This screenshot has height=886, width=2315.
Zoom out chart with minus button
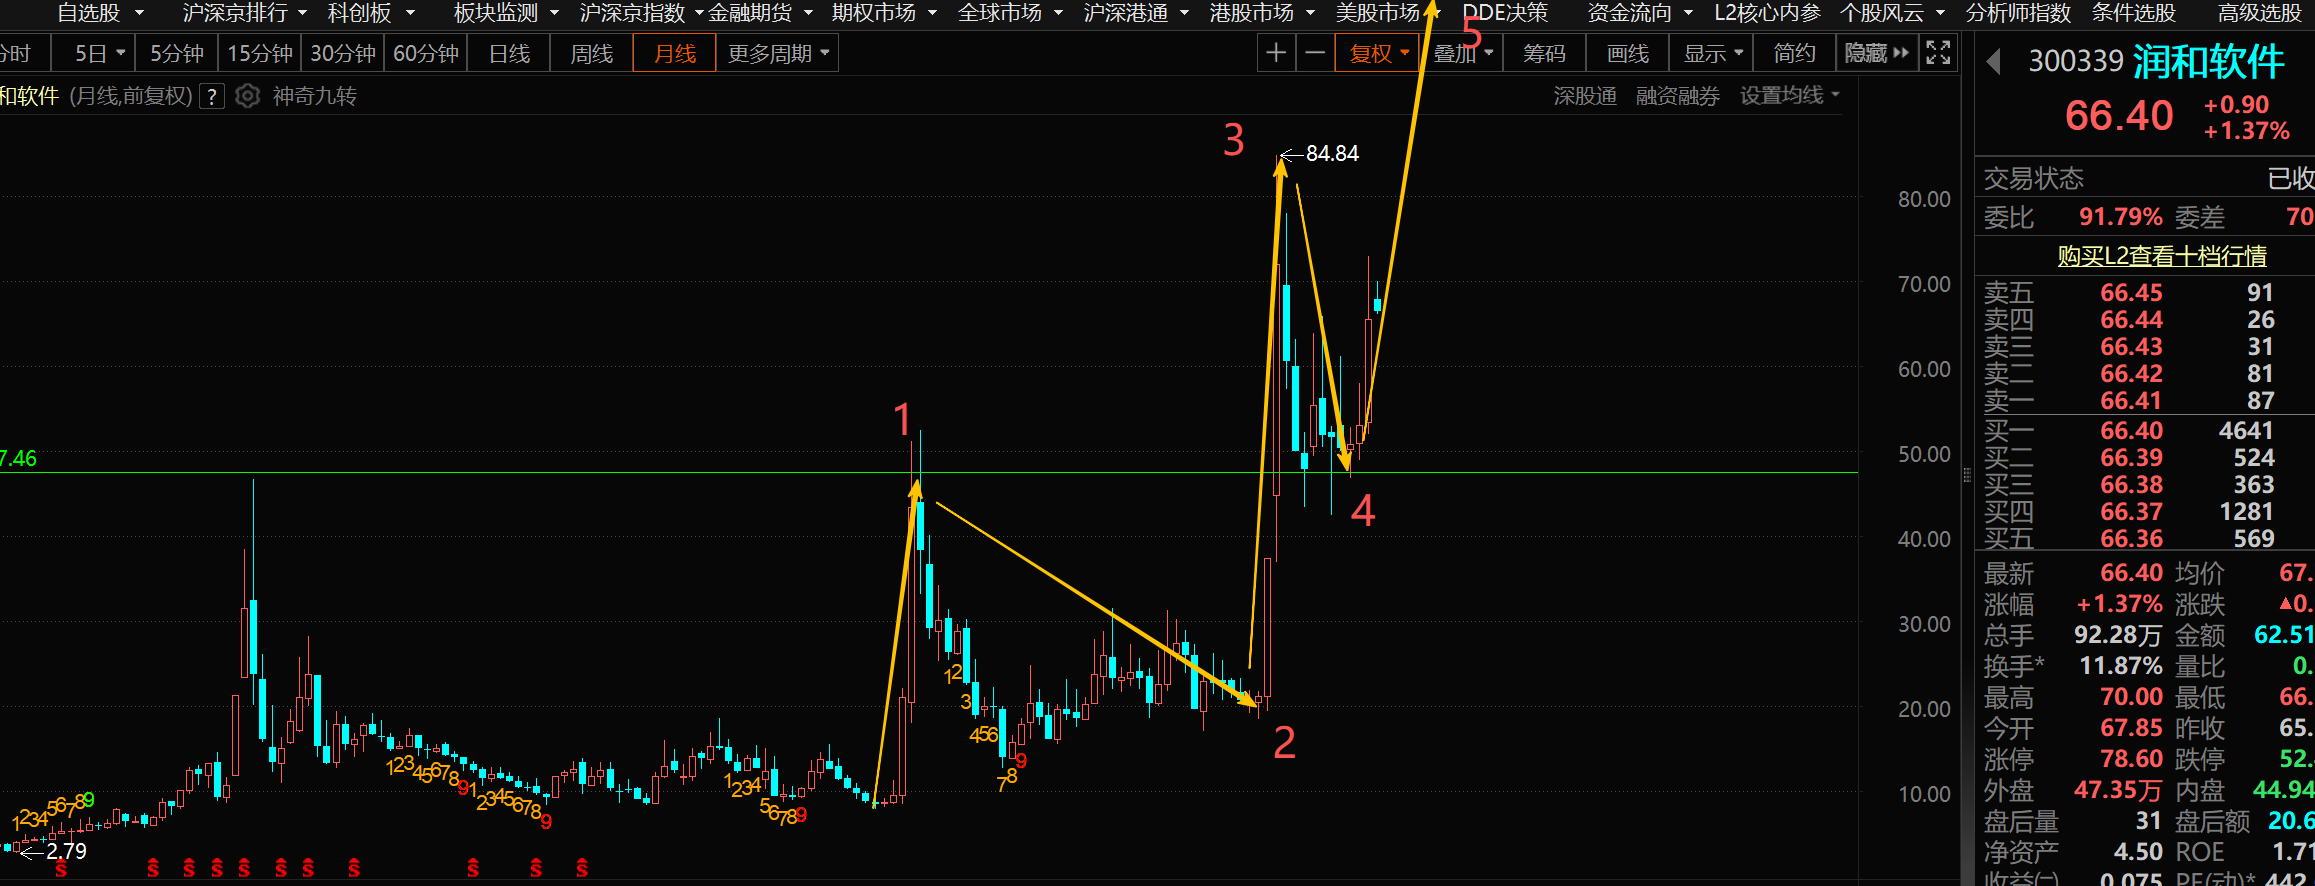(1315, 53)
